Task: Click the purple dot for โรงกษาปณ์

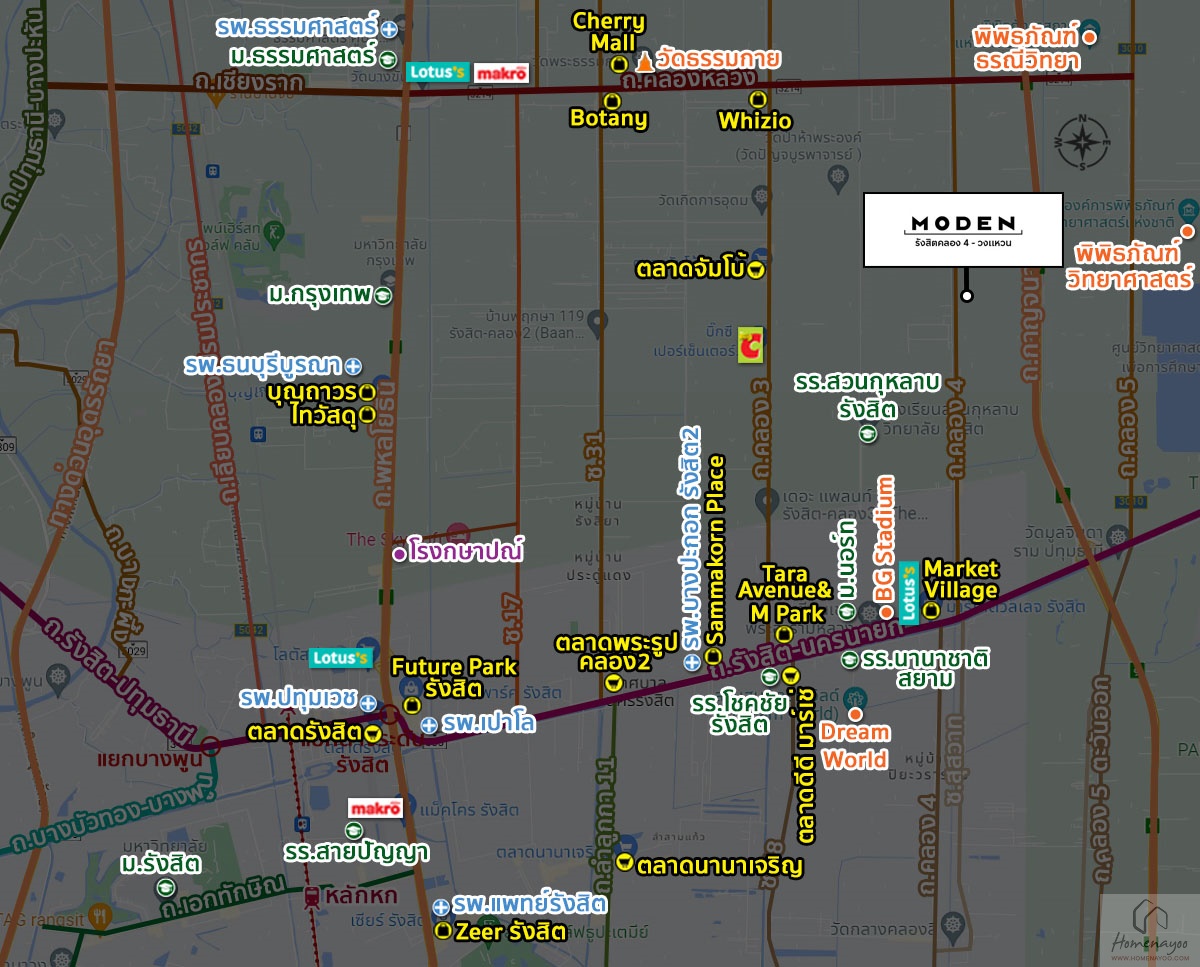Action: [399, 553]
